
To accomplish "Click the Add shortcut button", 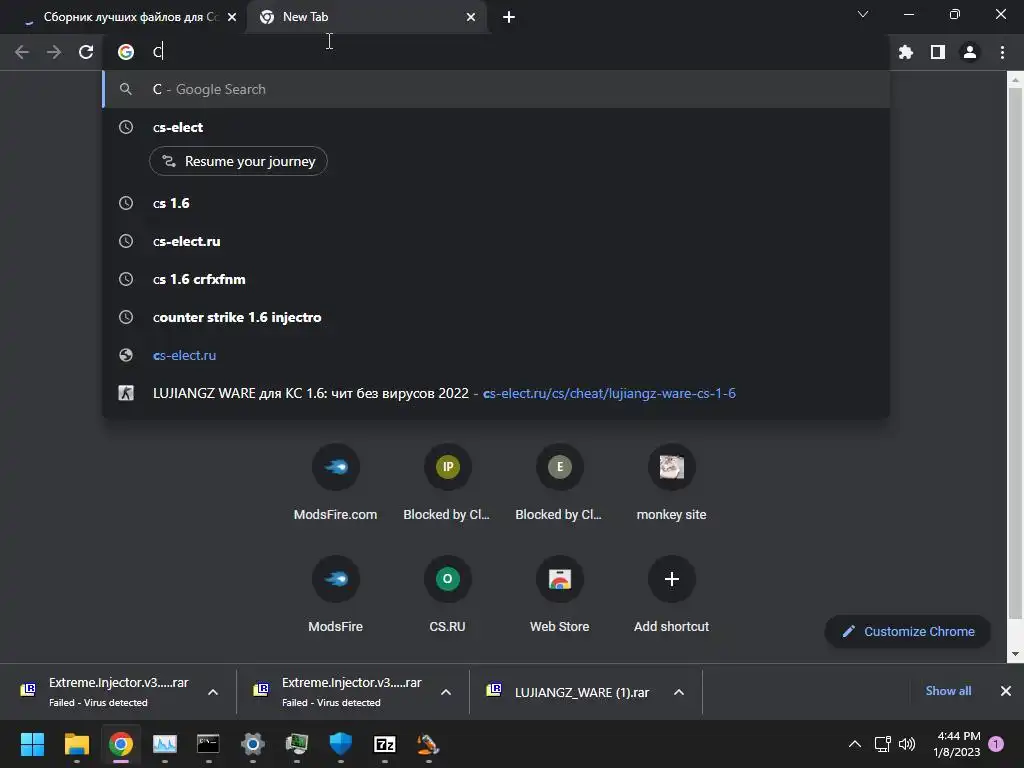I will coord(671,594).
